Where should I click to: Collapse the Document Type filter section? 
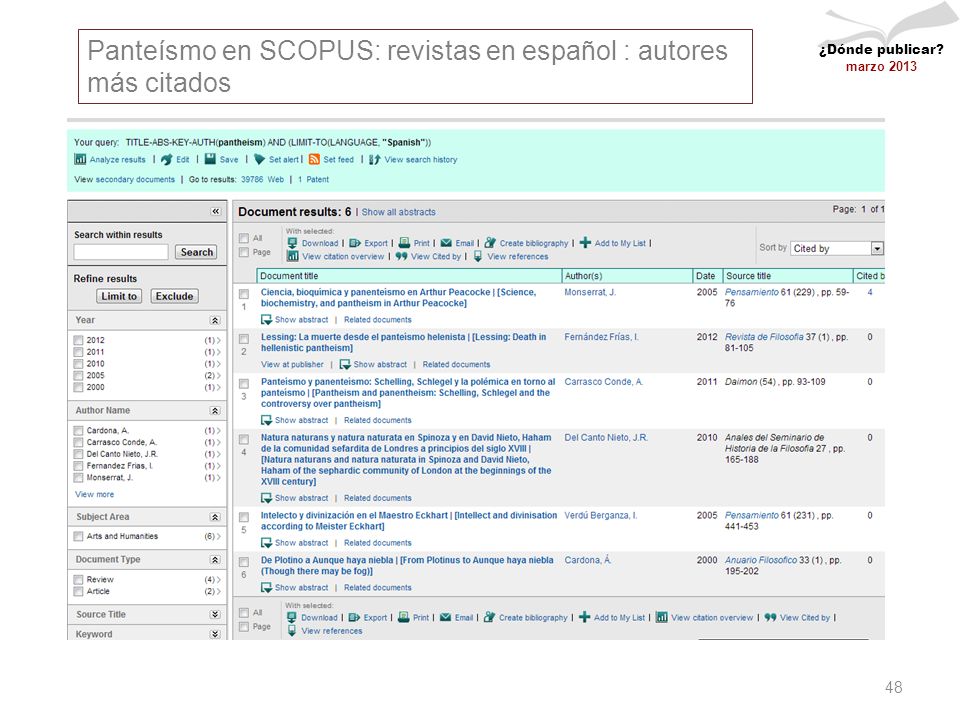coord(215,560)
